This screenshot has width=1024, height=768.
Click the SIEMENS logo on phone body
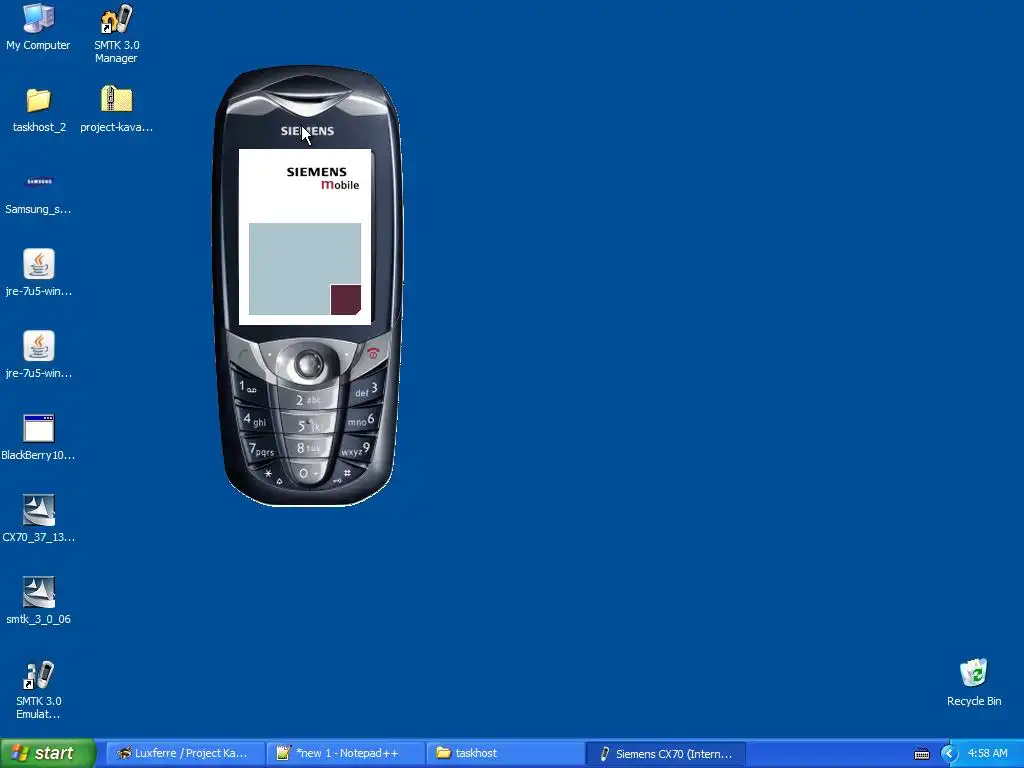point(308,131)
